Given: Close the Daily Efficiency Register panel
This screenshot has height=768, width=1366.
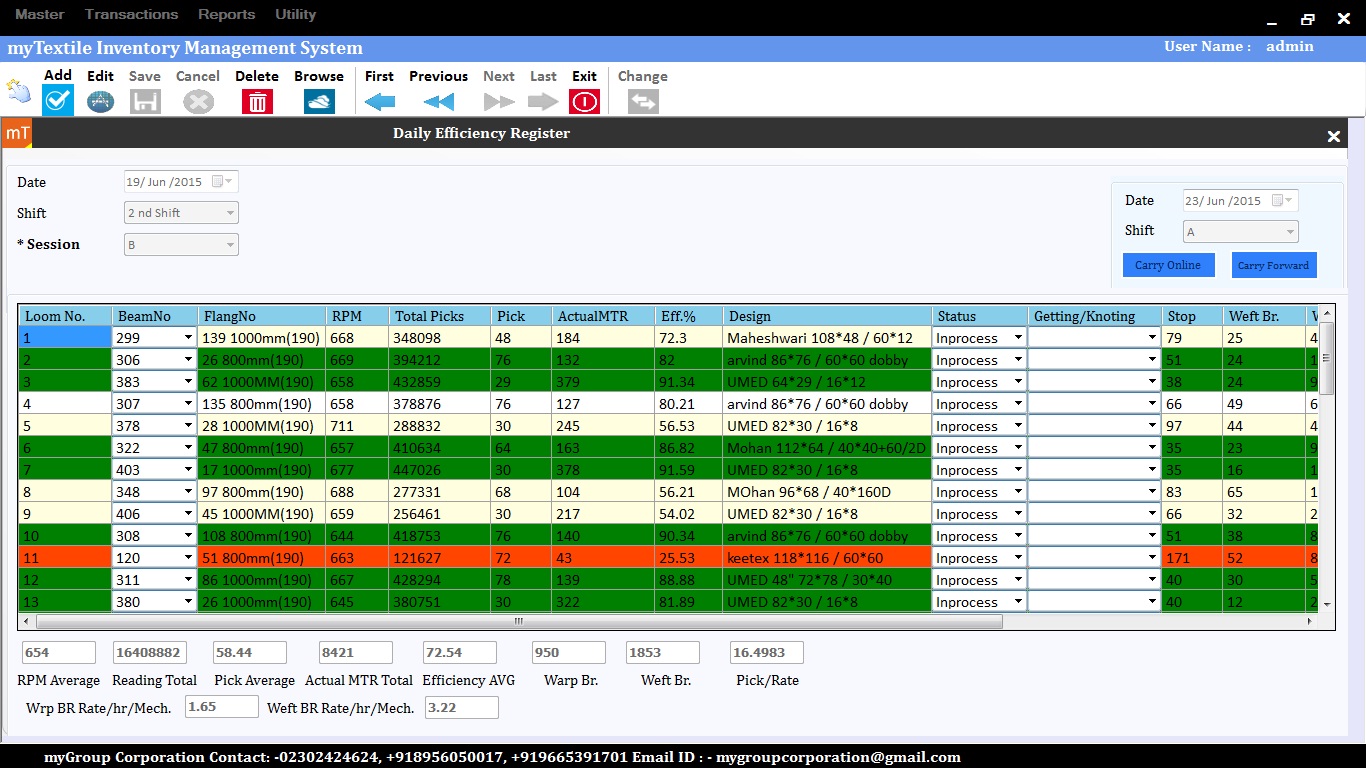Looking at the screenshot, I should [1333, 136].
